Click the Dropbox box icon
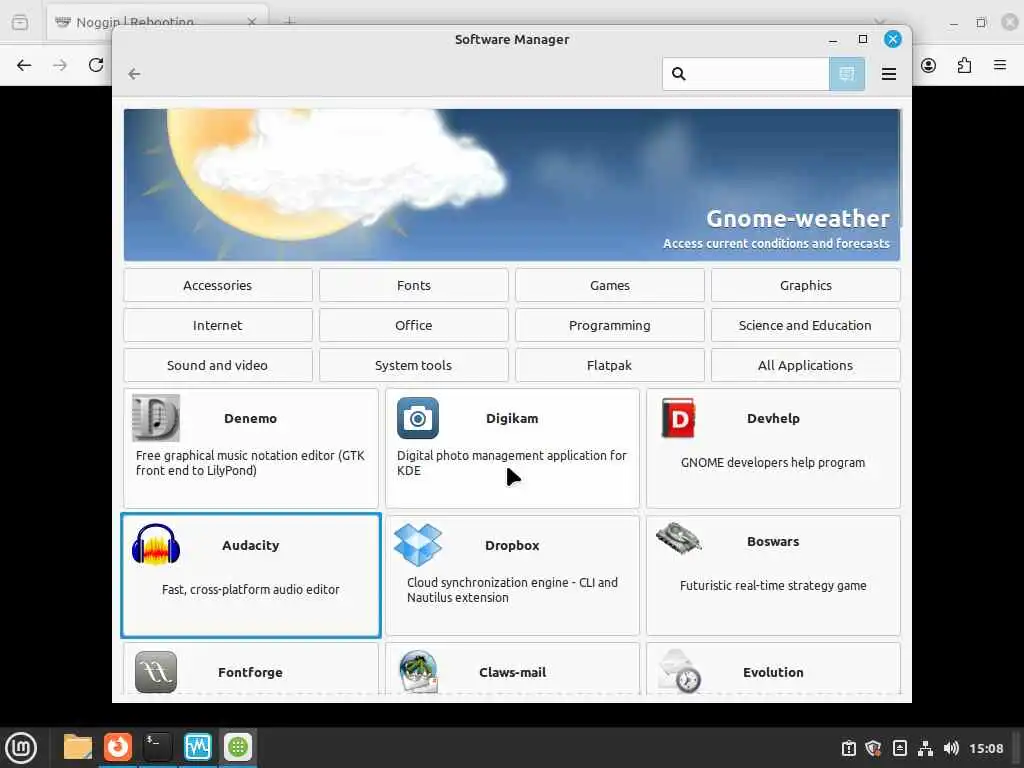Screen dimensions: 1024x768 coord(417,545)
